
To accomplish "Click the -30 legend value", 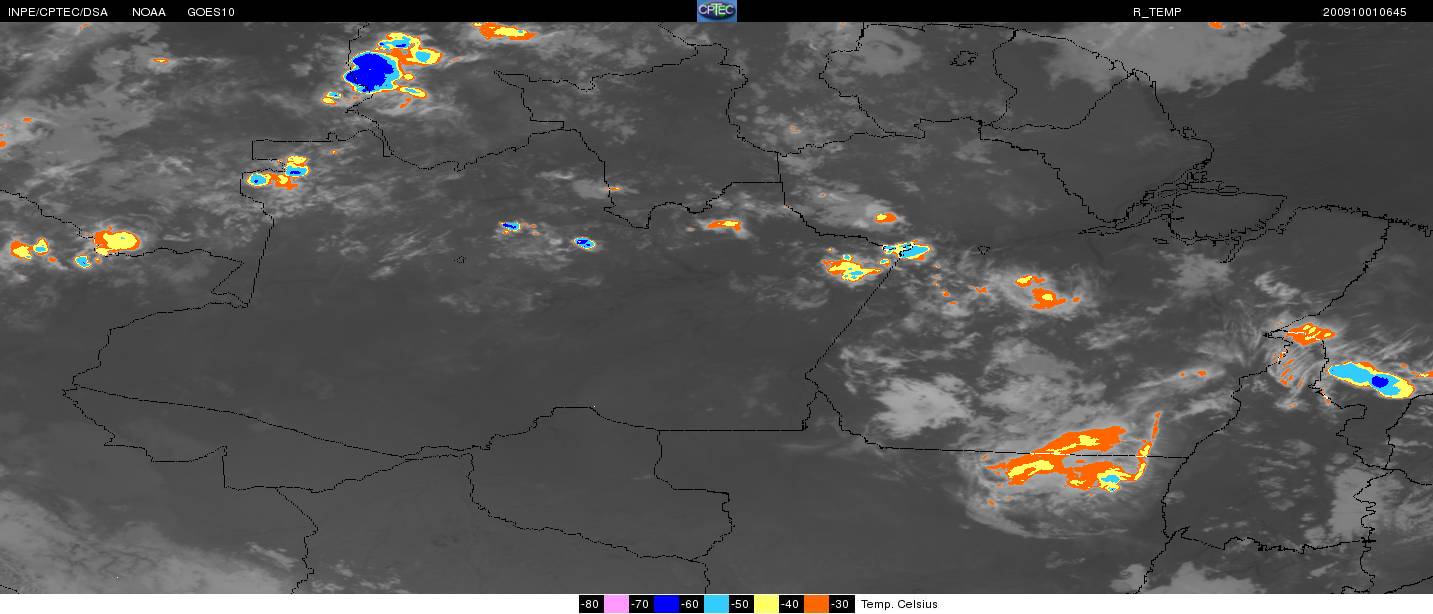I will [x=841, y=604].
